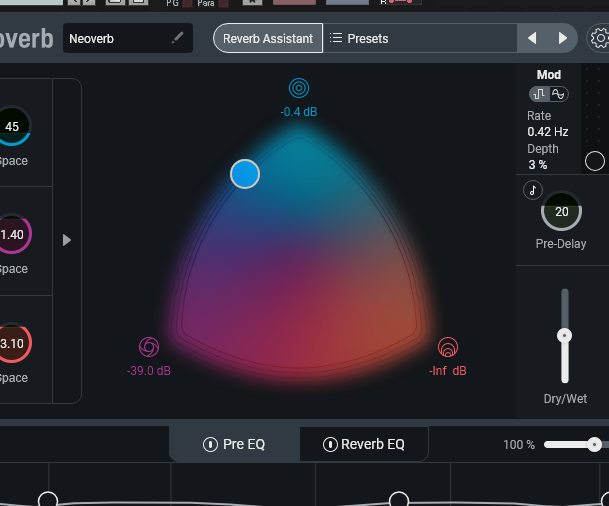Click the 100 % slider handle
This screenshot has height=506, width=609.
(594, 444)
